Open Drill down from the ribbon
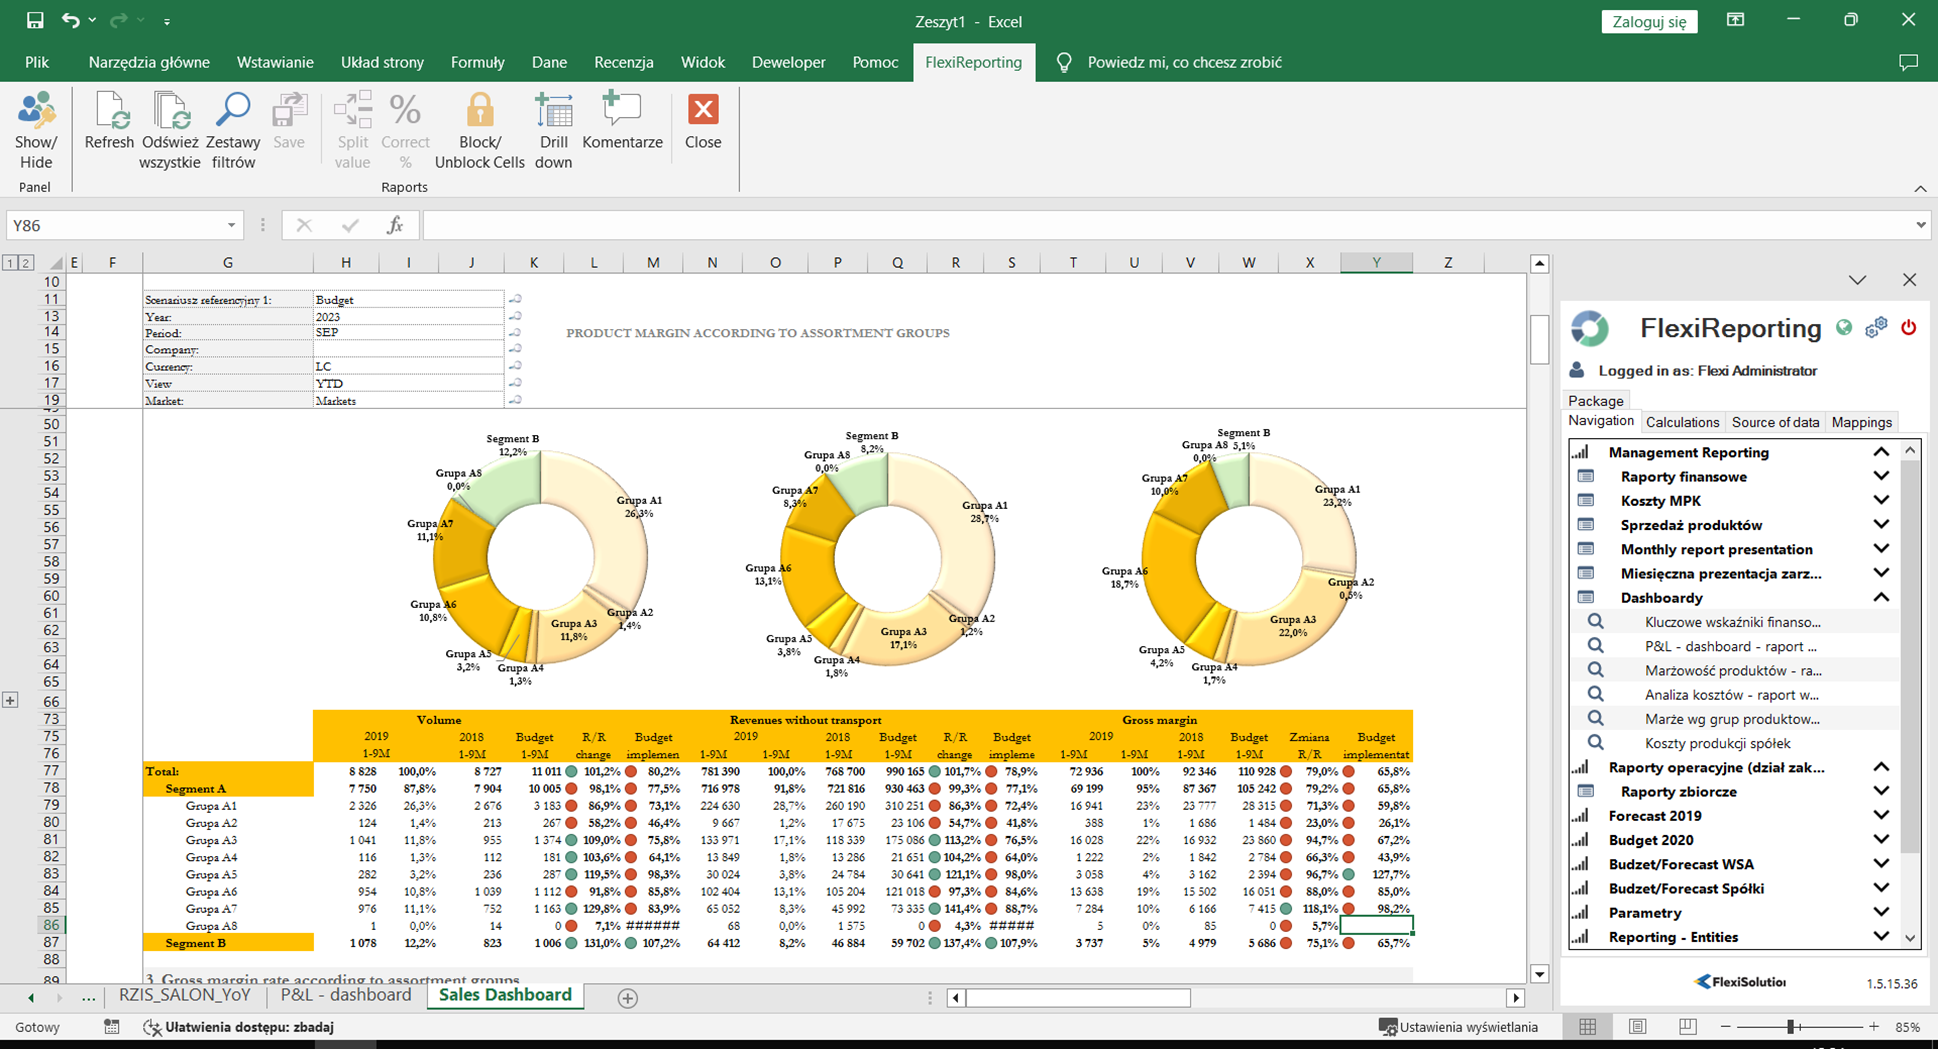Viewport: 1938px width, 1049px height. click(x=553, y=111)
